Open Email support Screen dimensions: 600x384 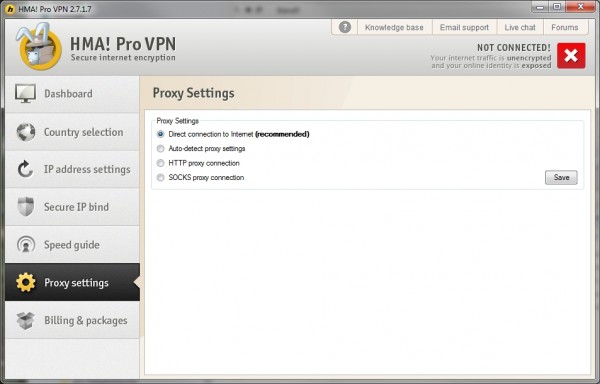click(x=464, y=28)
